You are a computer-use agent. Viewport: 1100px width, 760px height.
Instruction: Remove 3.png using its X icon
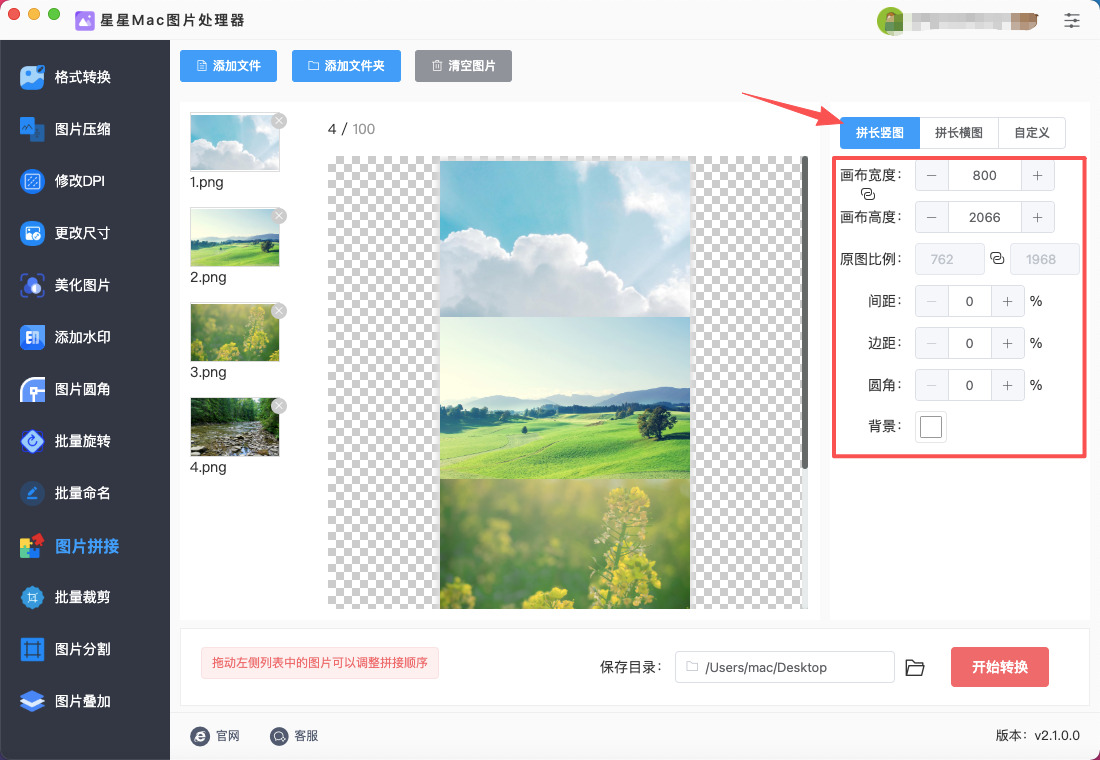click(x=279, y=310)
